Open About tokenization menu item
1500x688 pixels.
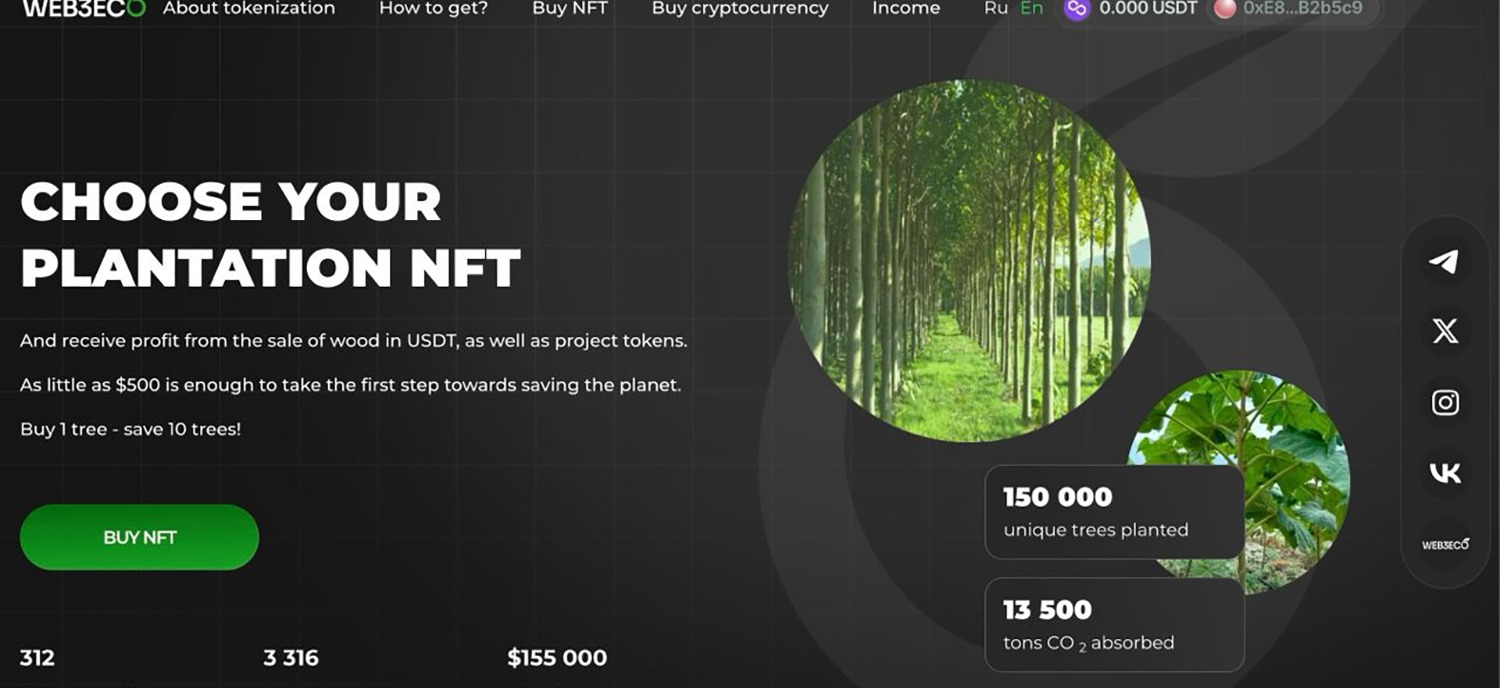pyautogui.click(x=249, y=8)
